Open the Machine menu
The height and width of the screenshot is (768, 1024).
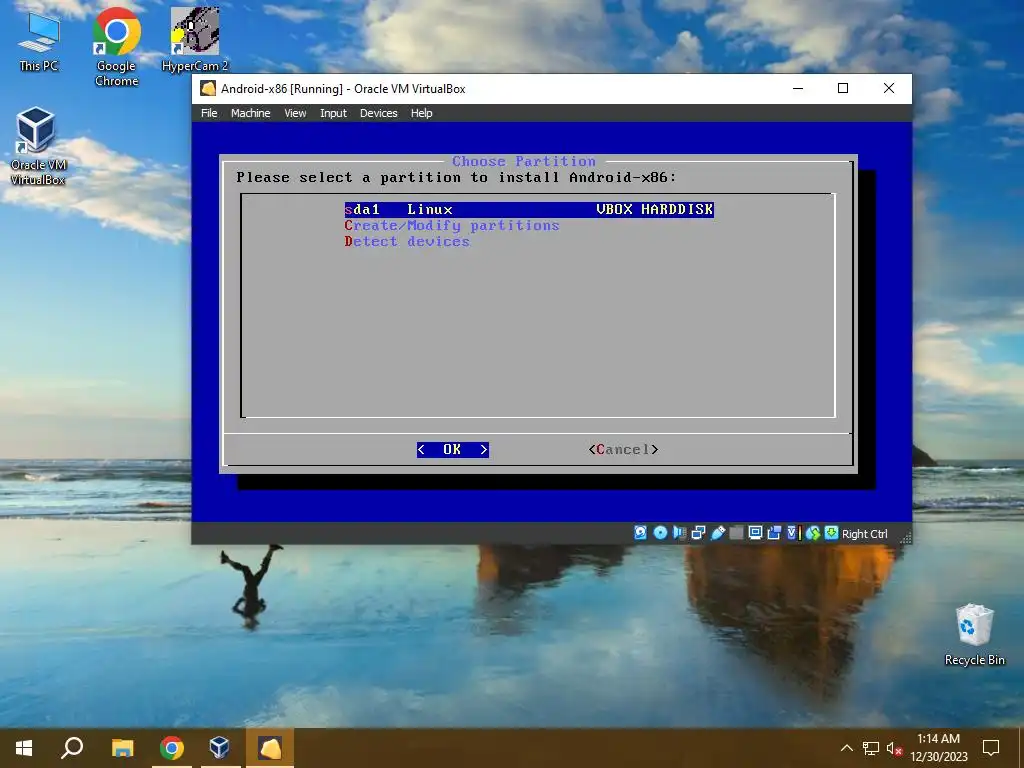(250, 113)
